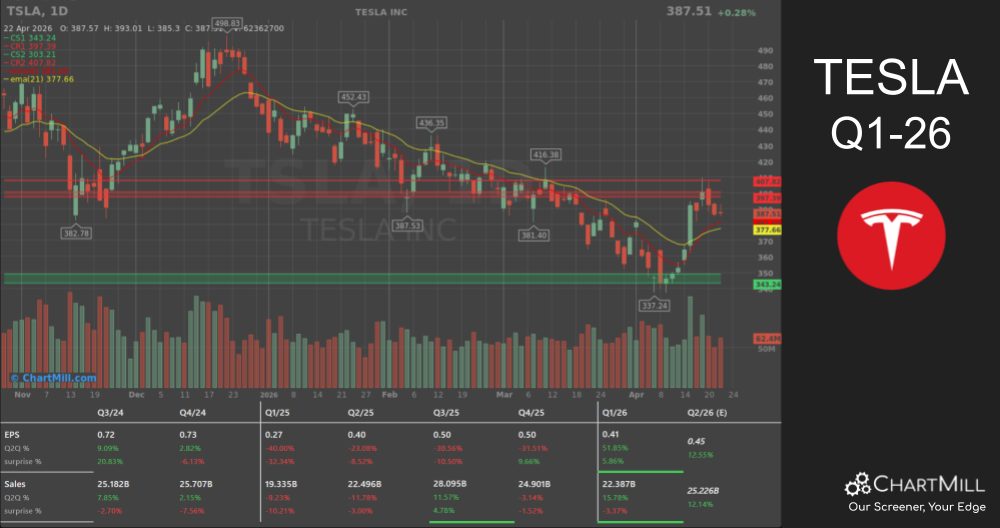Viewport: 1000px width, 528px height.
Task: Click the 452.43 price callout
Action: (x=355, y=97)
